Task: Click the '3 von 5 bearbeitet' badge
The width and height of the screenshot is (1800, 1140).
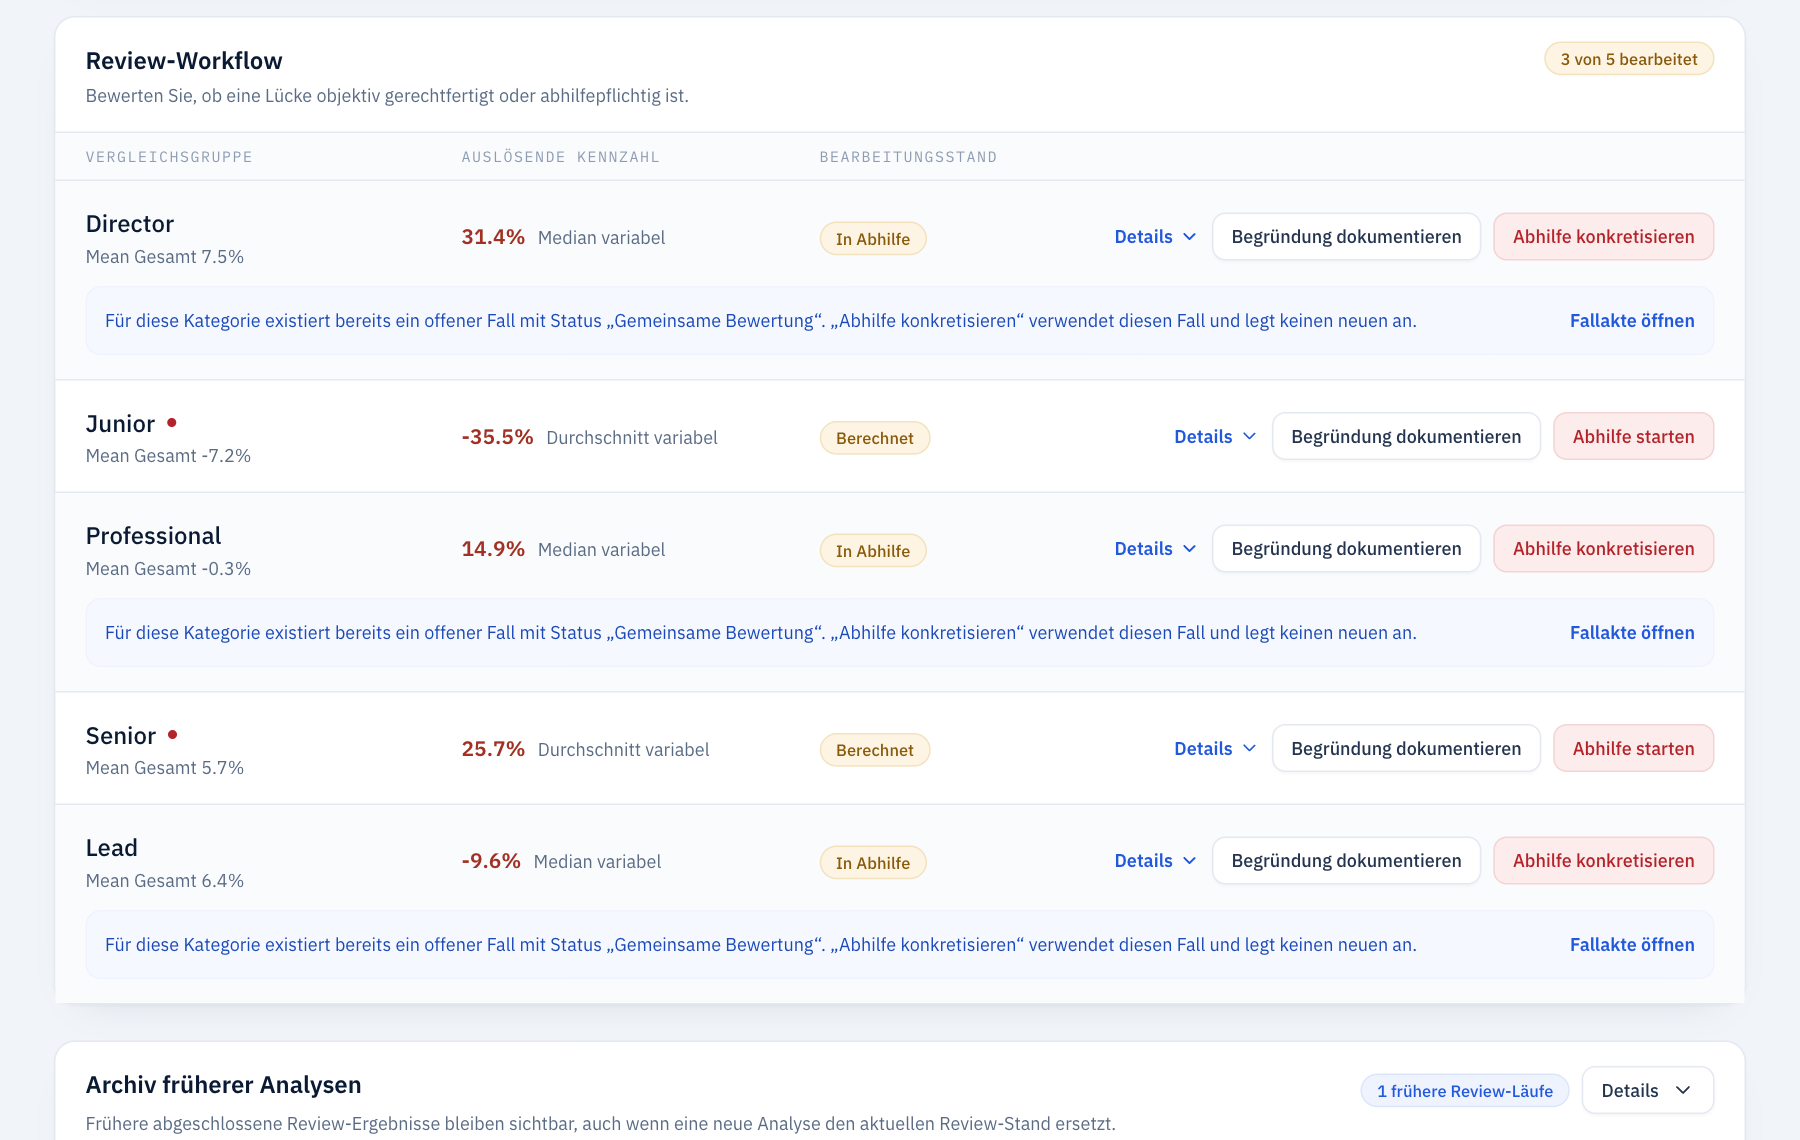Action: (1629, 59)
